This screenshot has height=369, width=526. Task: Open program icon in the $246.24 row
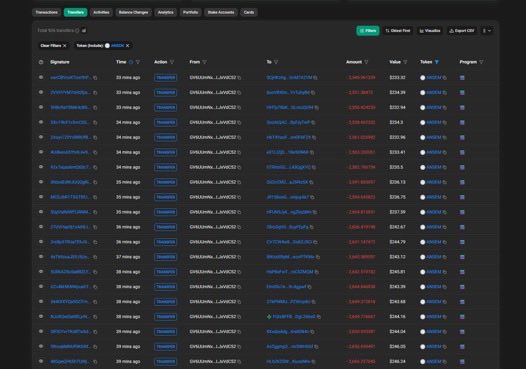(462, 362)
